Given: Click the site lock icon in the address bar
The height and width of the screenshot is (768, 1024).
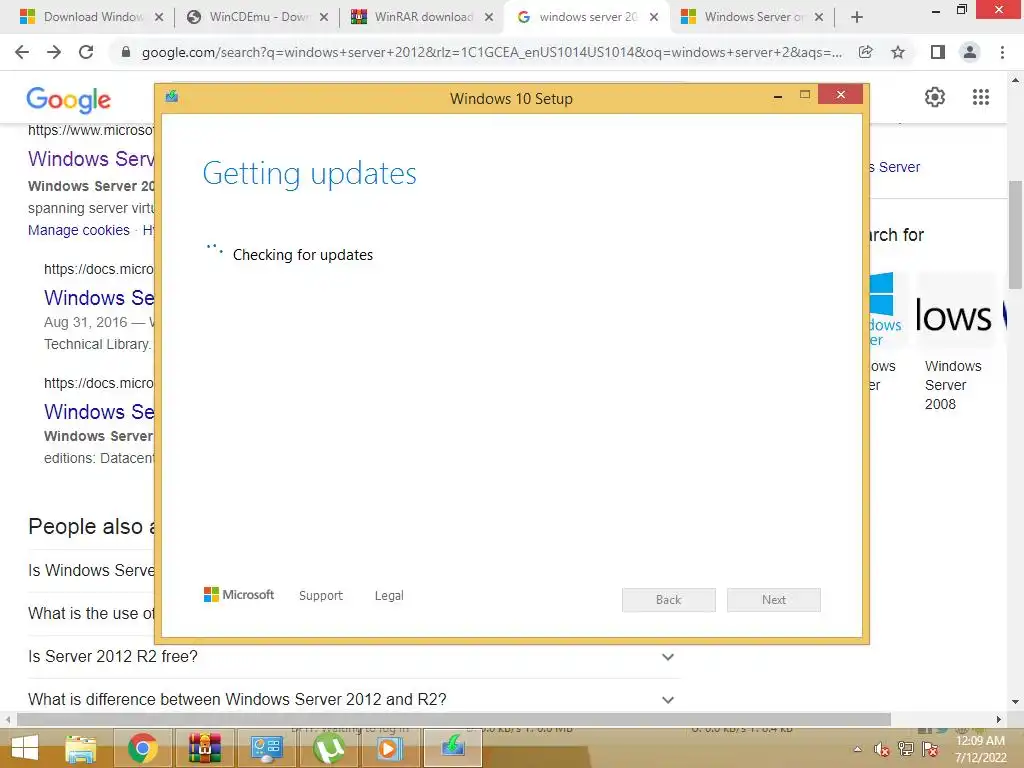Looking at the screenshot, I should pyautogui.click(x=126, y=52).
